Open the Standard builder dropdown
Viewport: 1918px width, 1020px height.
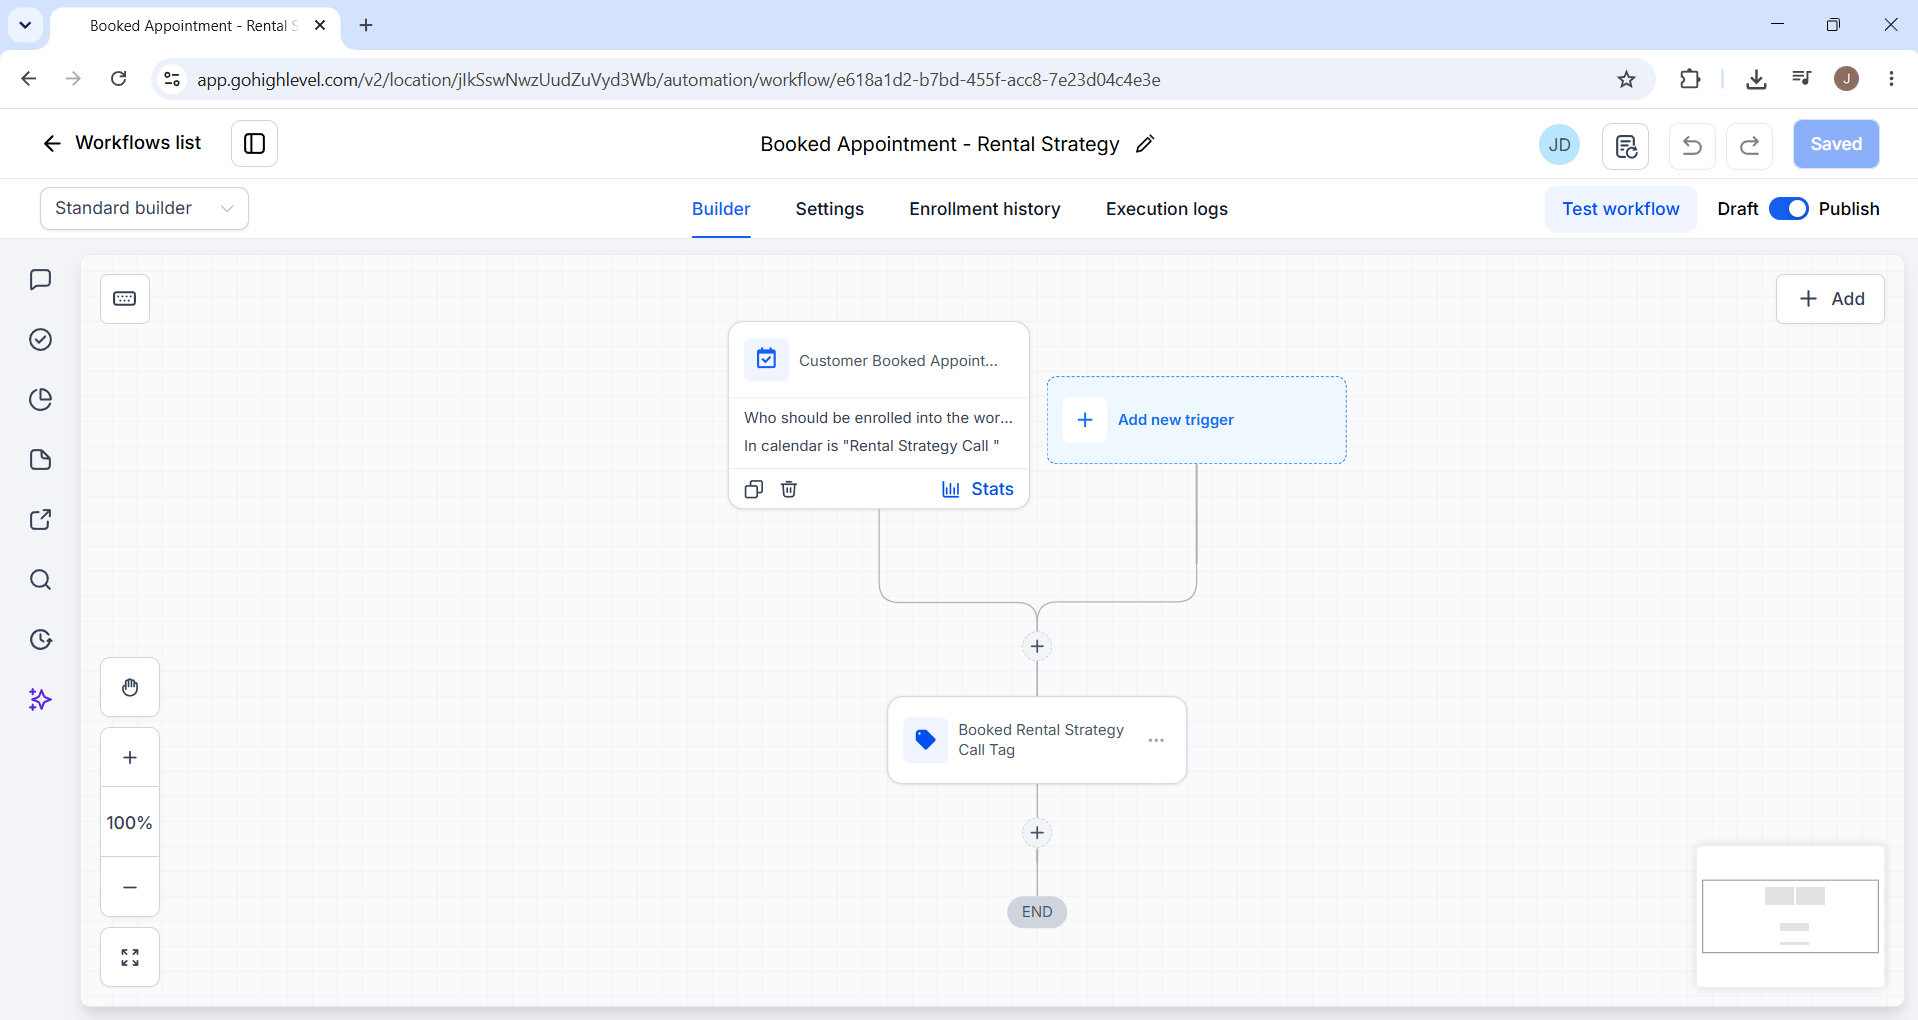point(144,208)
